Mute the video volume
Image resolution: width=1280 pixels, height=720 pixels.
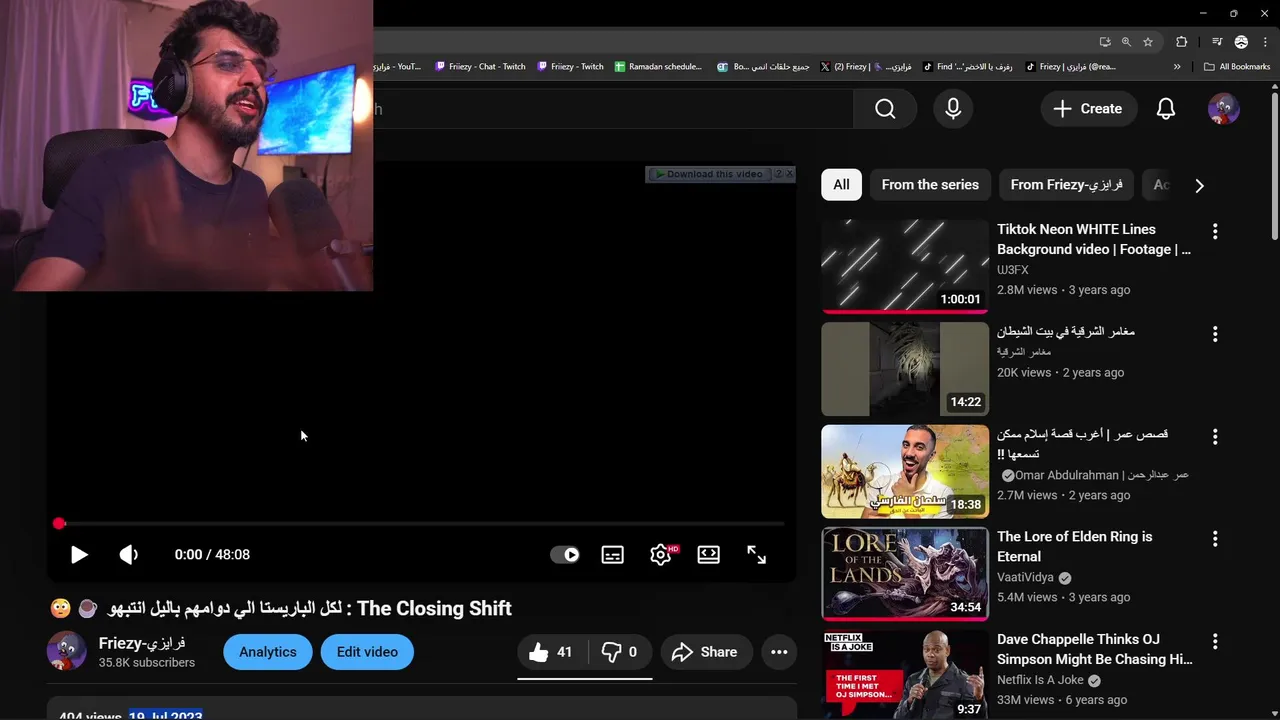tap(129, 555)
